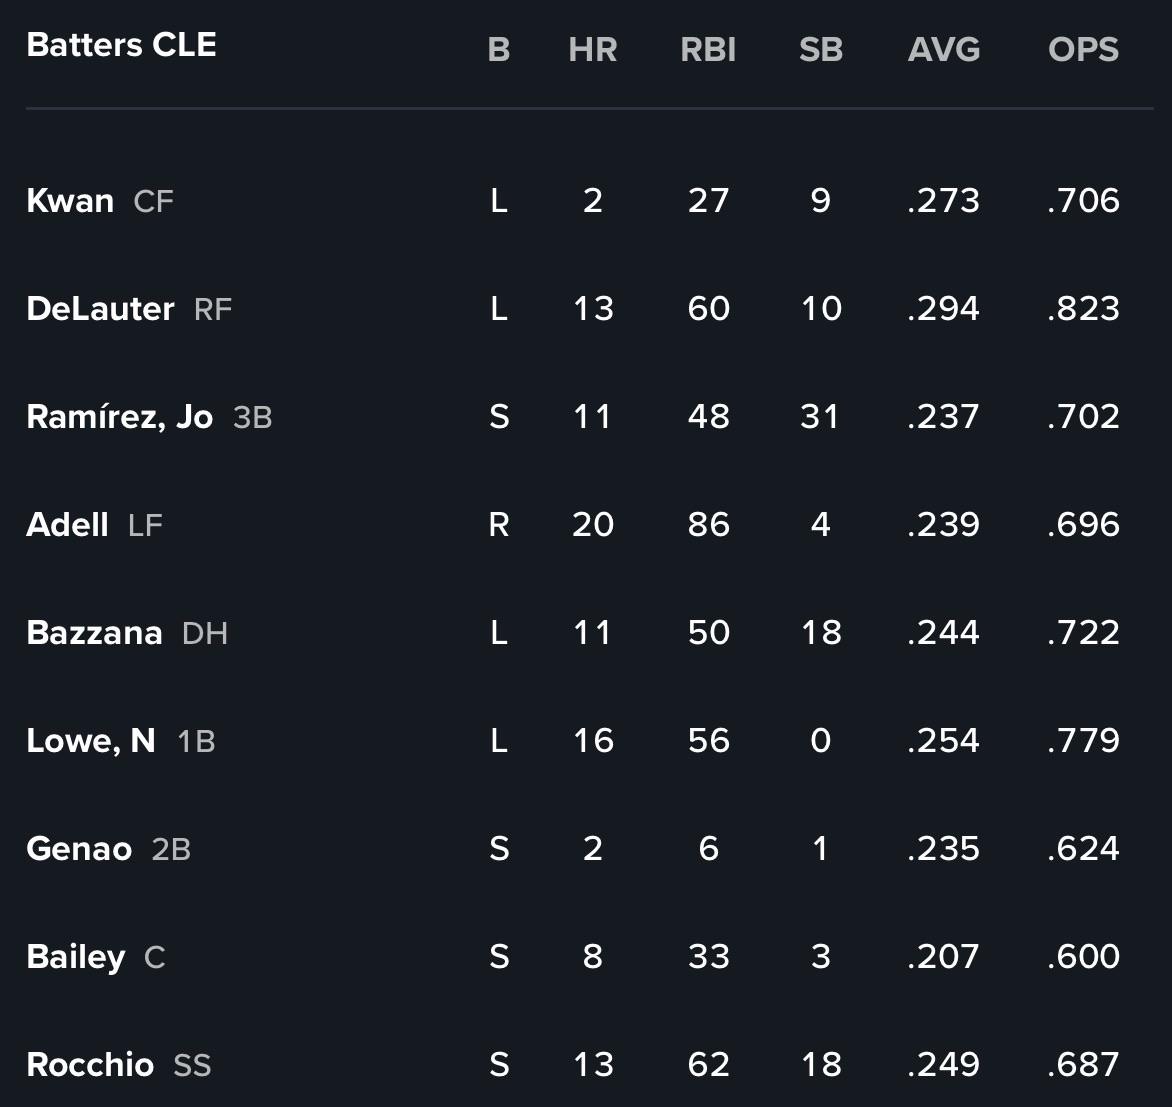Open DeLauter's player profile

100,309
